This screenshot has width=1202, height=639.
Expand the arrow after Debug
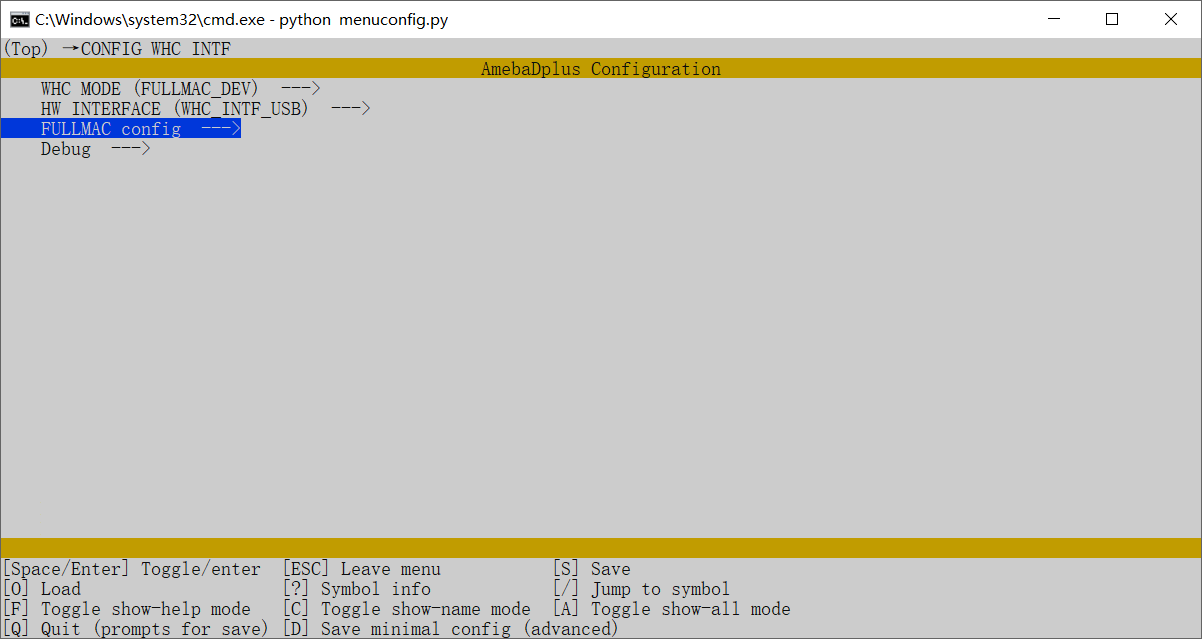[130, 149]
